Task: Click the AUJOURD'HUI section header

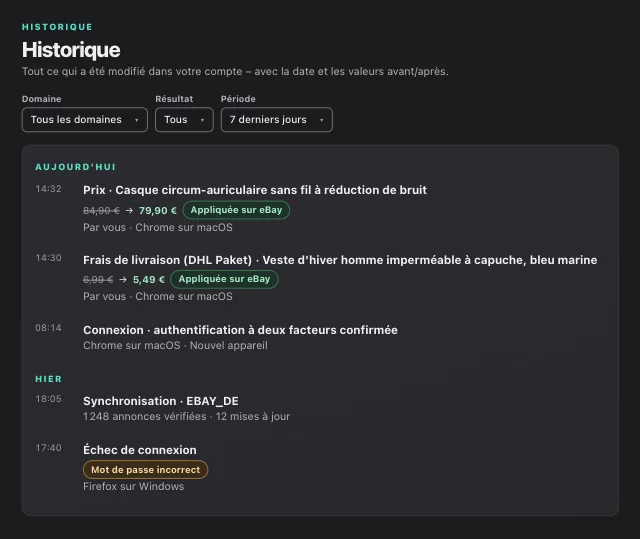Action: 76,167
